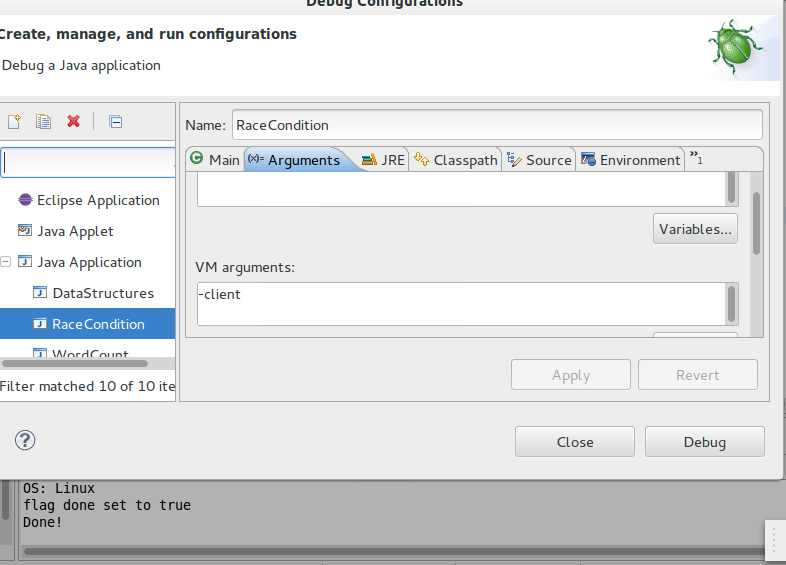Click the Apply button
The width and height of the screenshot is (786, 565).
pyautogui.click(x=571, y=375)
